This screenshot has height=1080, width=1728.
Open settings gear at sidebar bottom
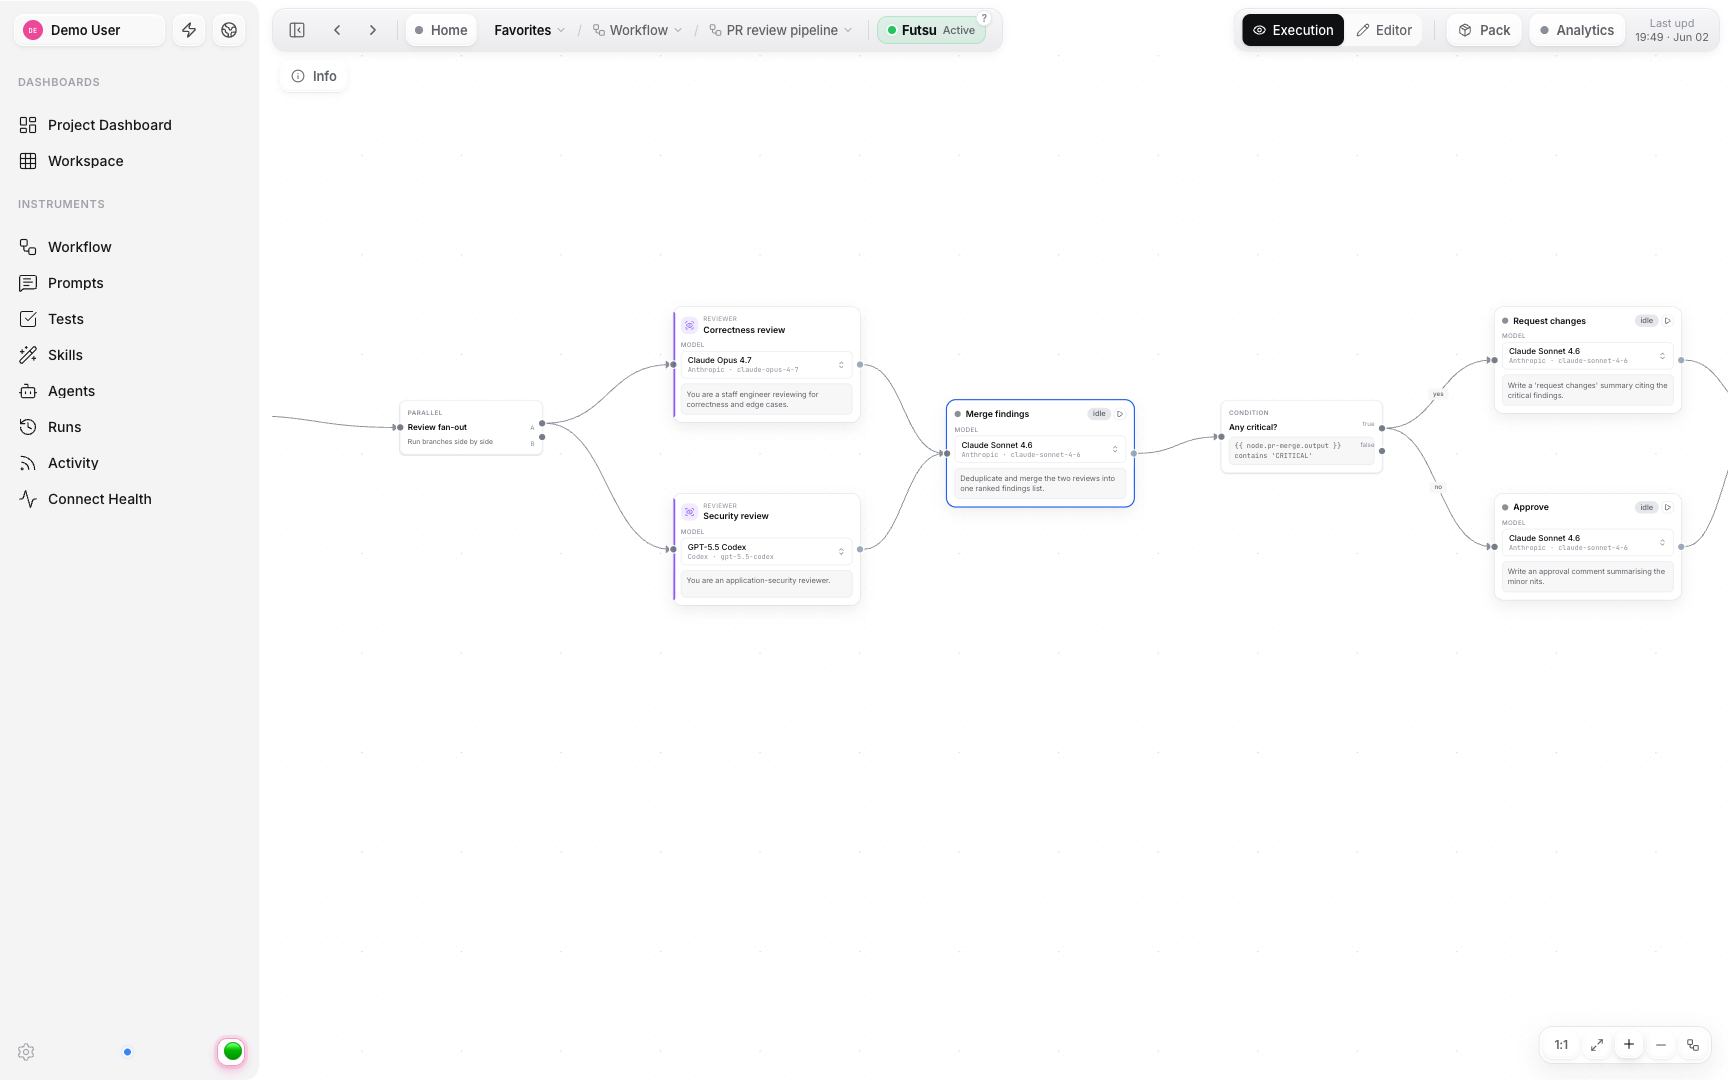tap(26, 1052)
